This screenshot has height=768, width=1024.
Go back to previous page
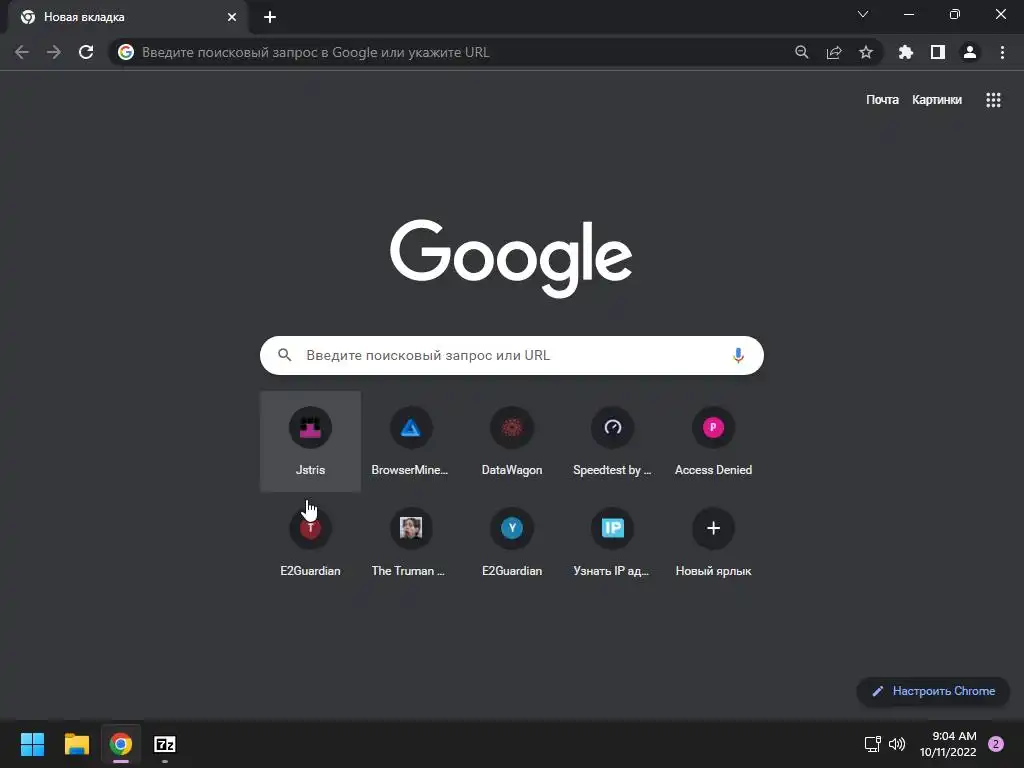pyautogui.click(x=22, y=52)
